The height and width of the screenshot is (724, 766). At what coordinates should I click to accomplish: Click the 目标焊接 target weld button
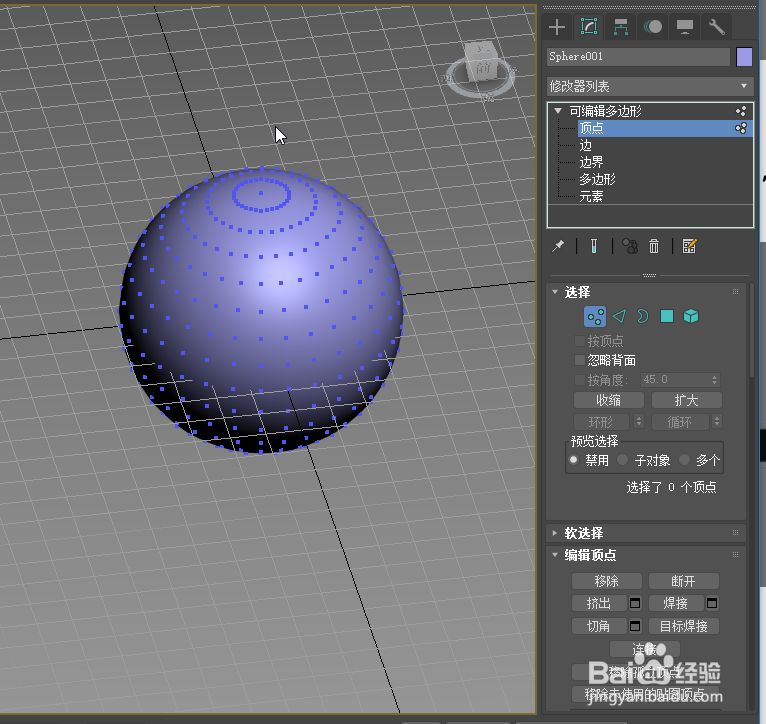[683, 626]
